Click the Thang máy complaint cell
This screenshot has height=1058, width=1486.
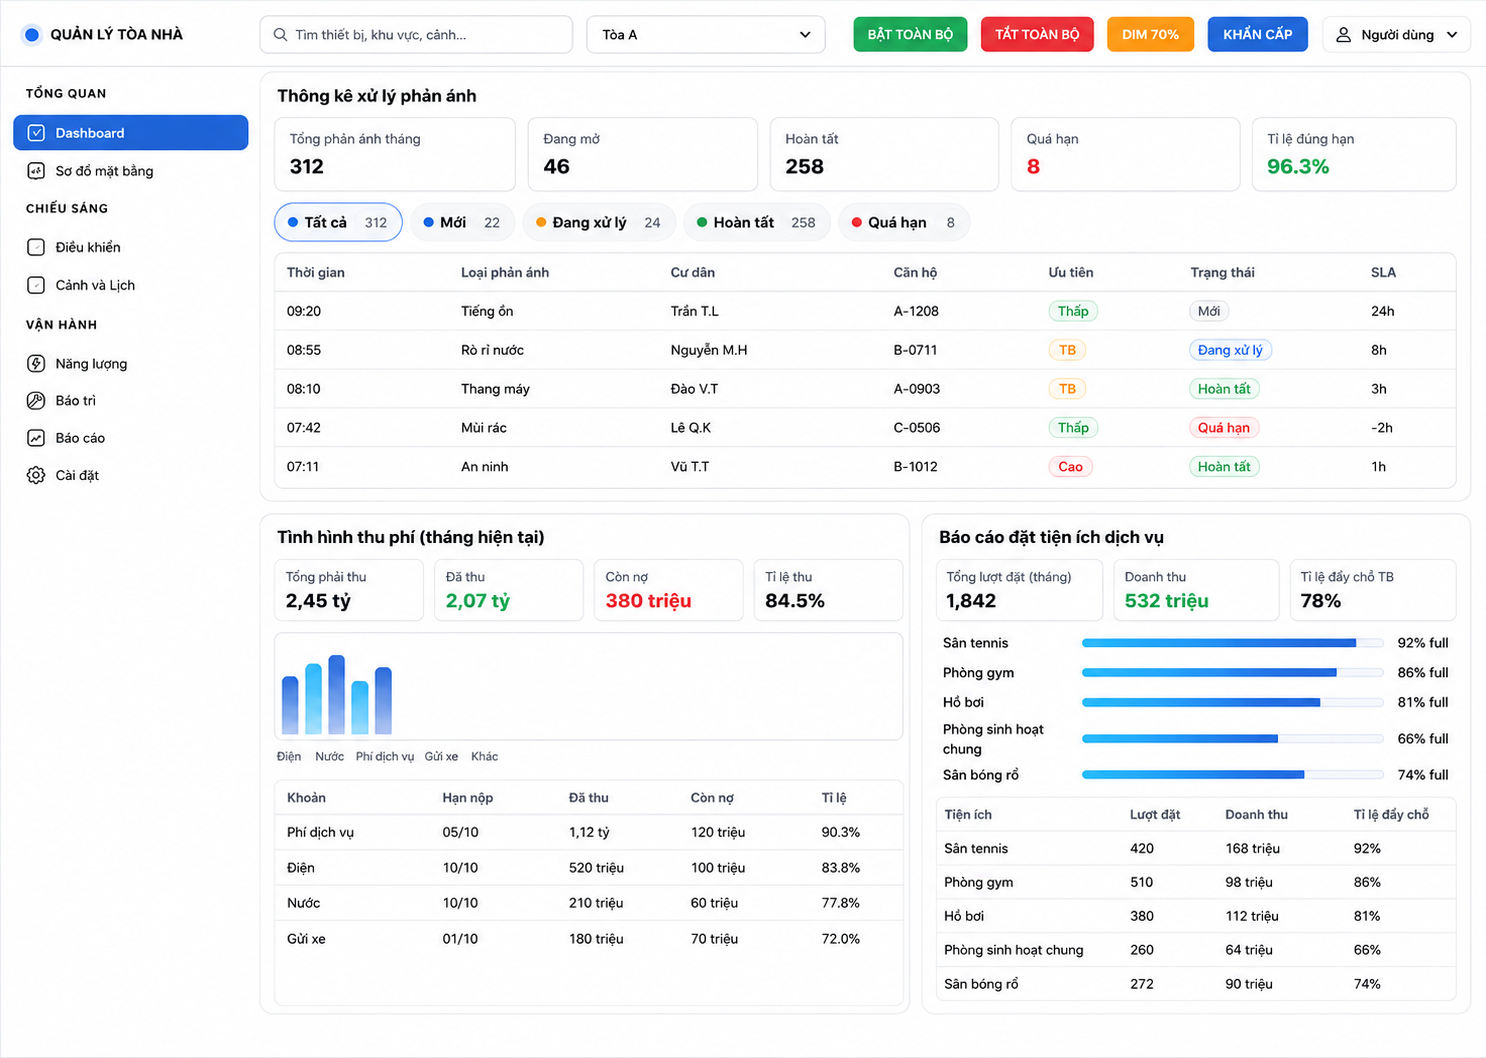tap(495, 389)
